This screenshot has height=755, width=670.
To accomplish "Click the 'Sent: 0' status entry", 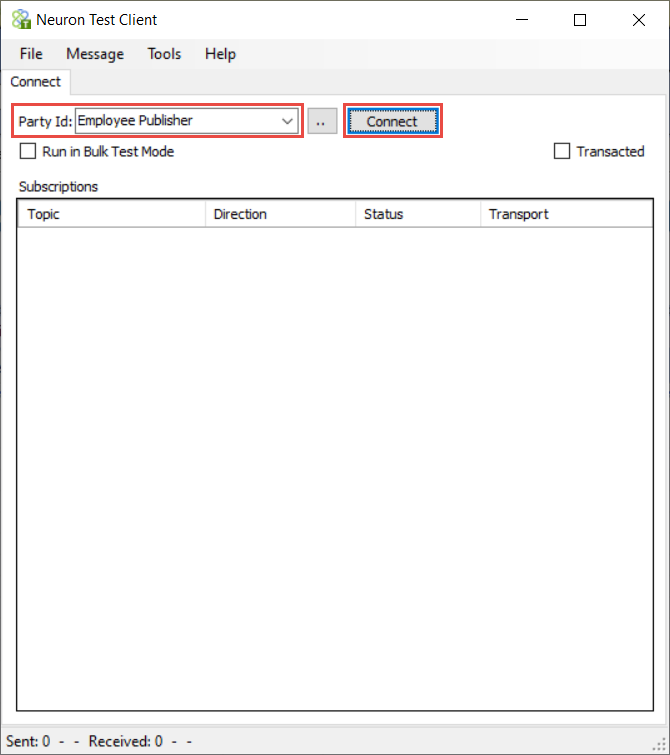I will click(x=28, y=741).
